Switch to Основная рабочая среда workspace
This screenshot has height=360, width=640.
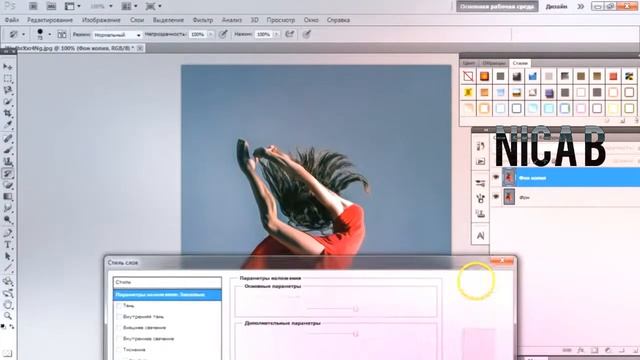coord(497,7)
